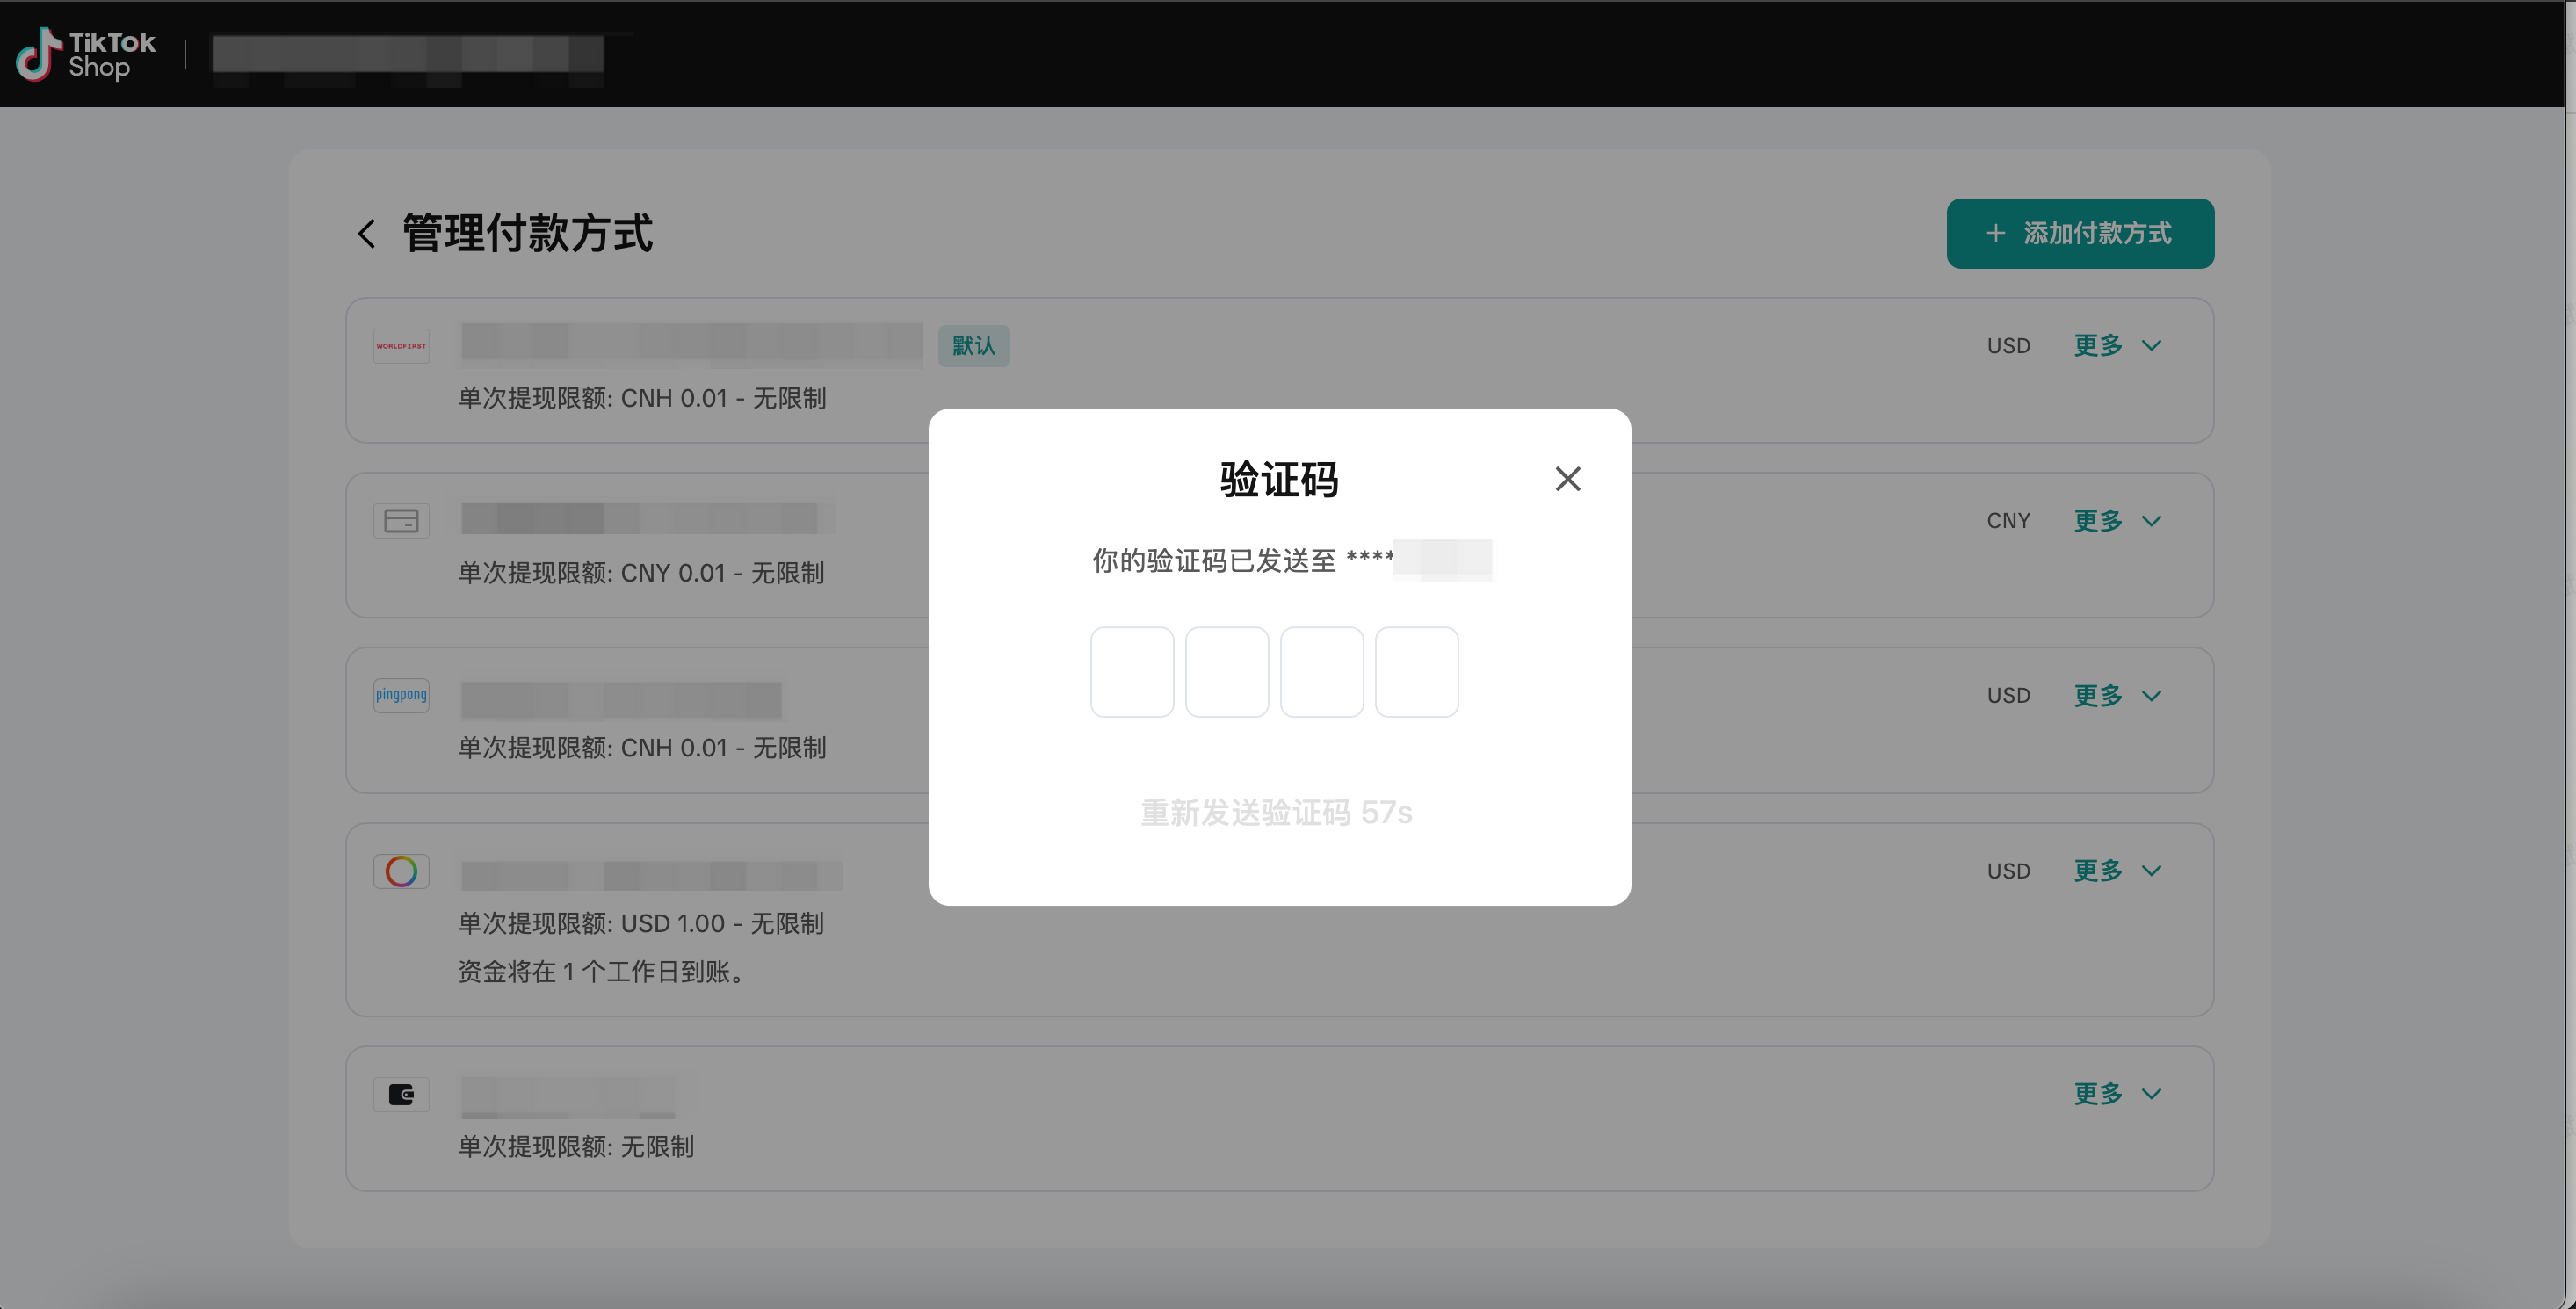The image size is (2576, 1309).
Task: Click the third verification code digit box
Action: pos(1322,672)
